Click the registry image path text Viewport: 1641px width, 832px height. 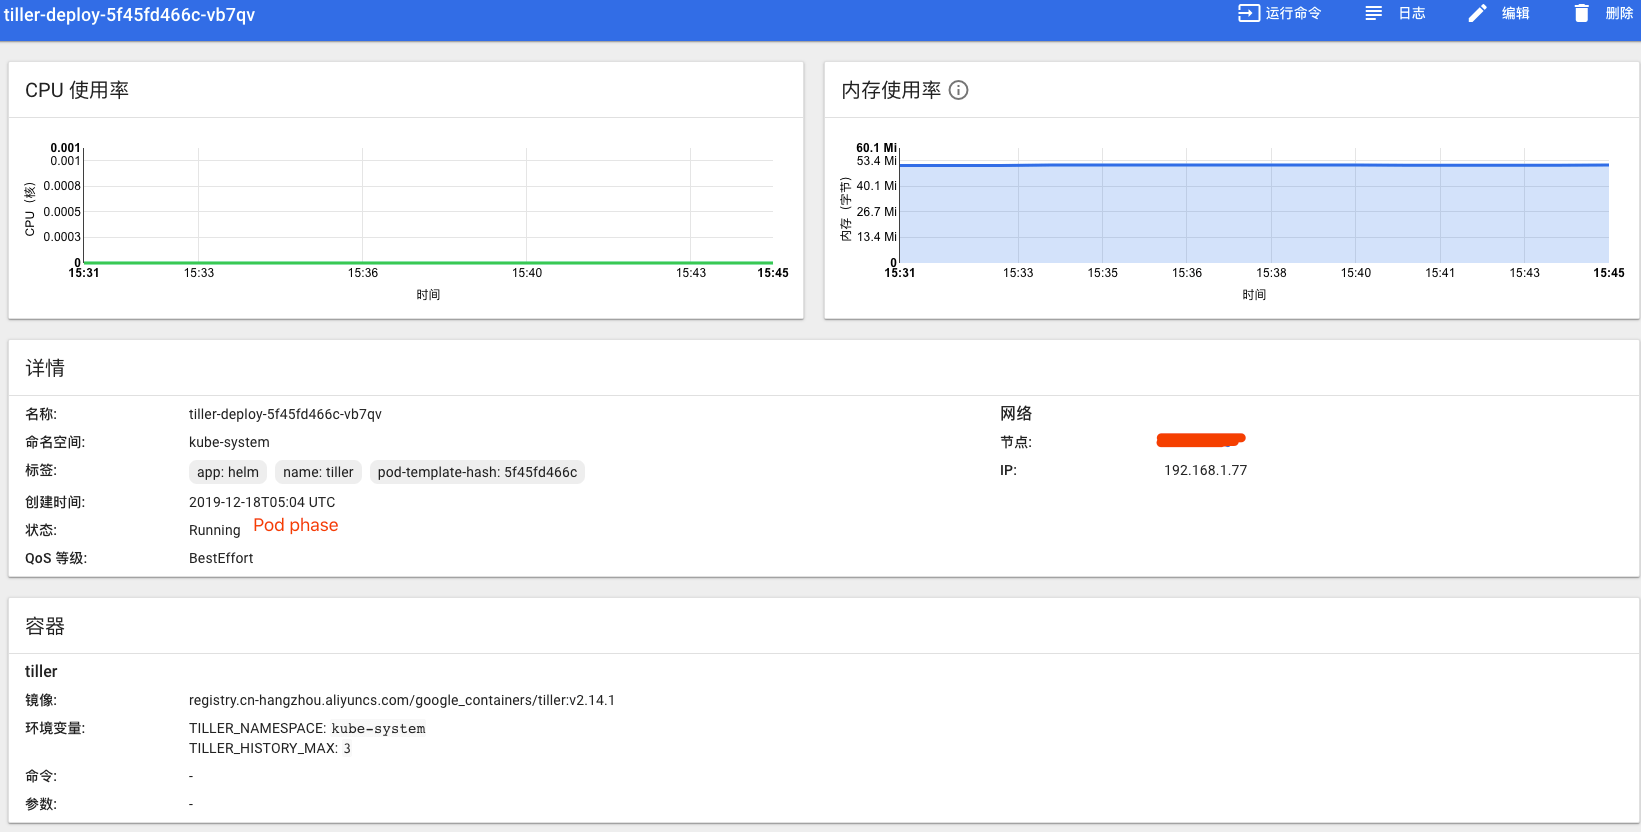402,700
